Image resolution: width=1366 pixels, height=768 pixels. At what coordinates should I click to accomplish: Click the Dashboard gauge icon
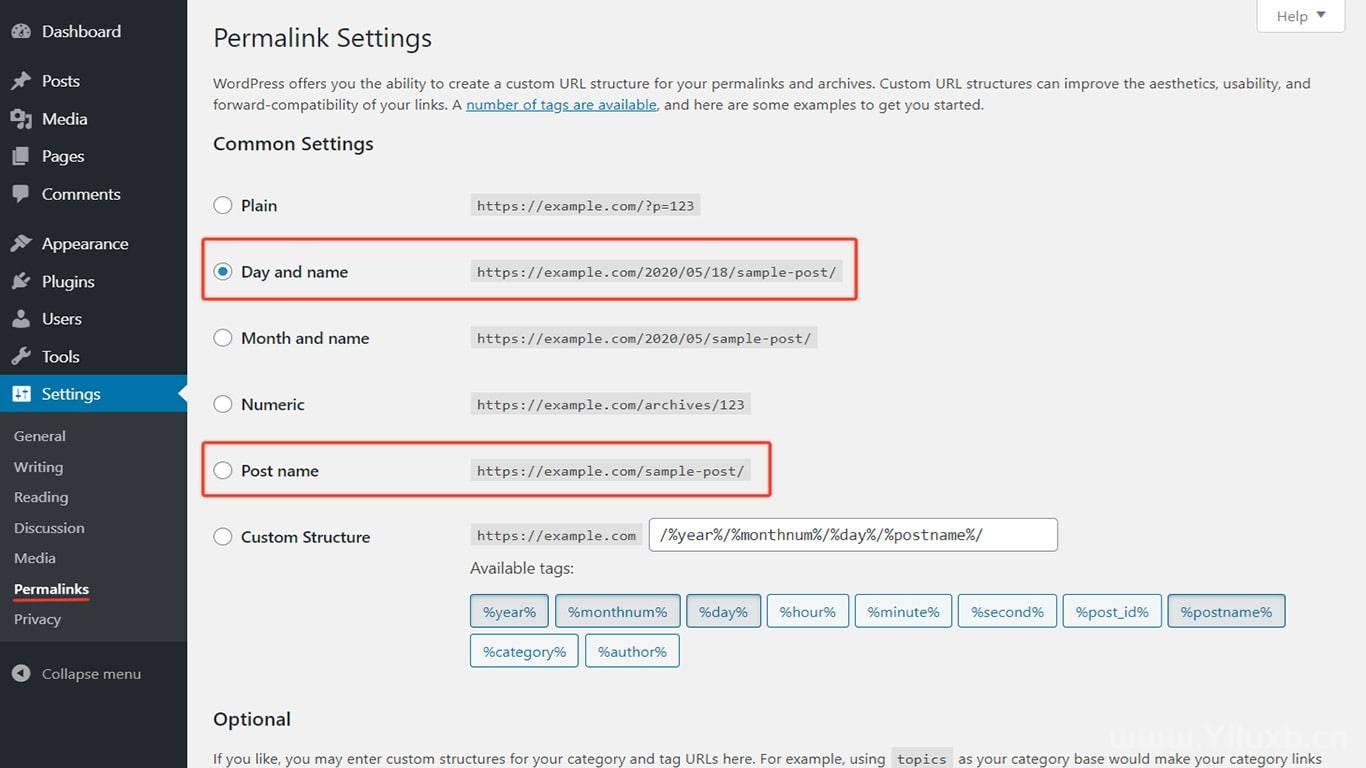point(21,31)
